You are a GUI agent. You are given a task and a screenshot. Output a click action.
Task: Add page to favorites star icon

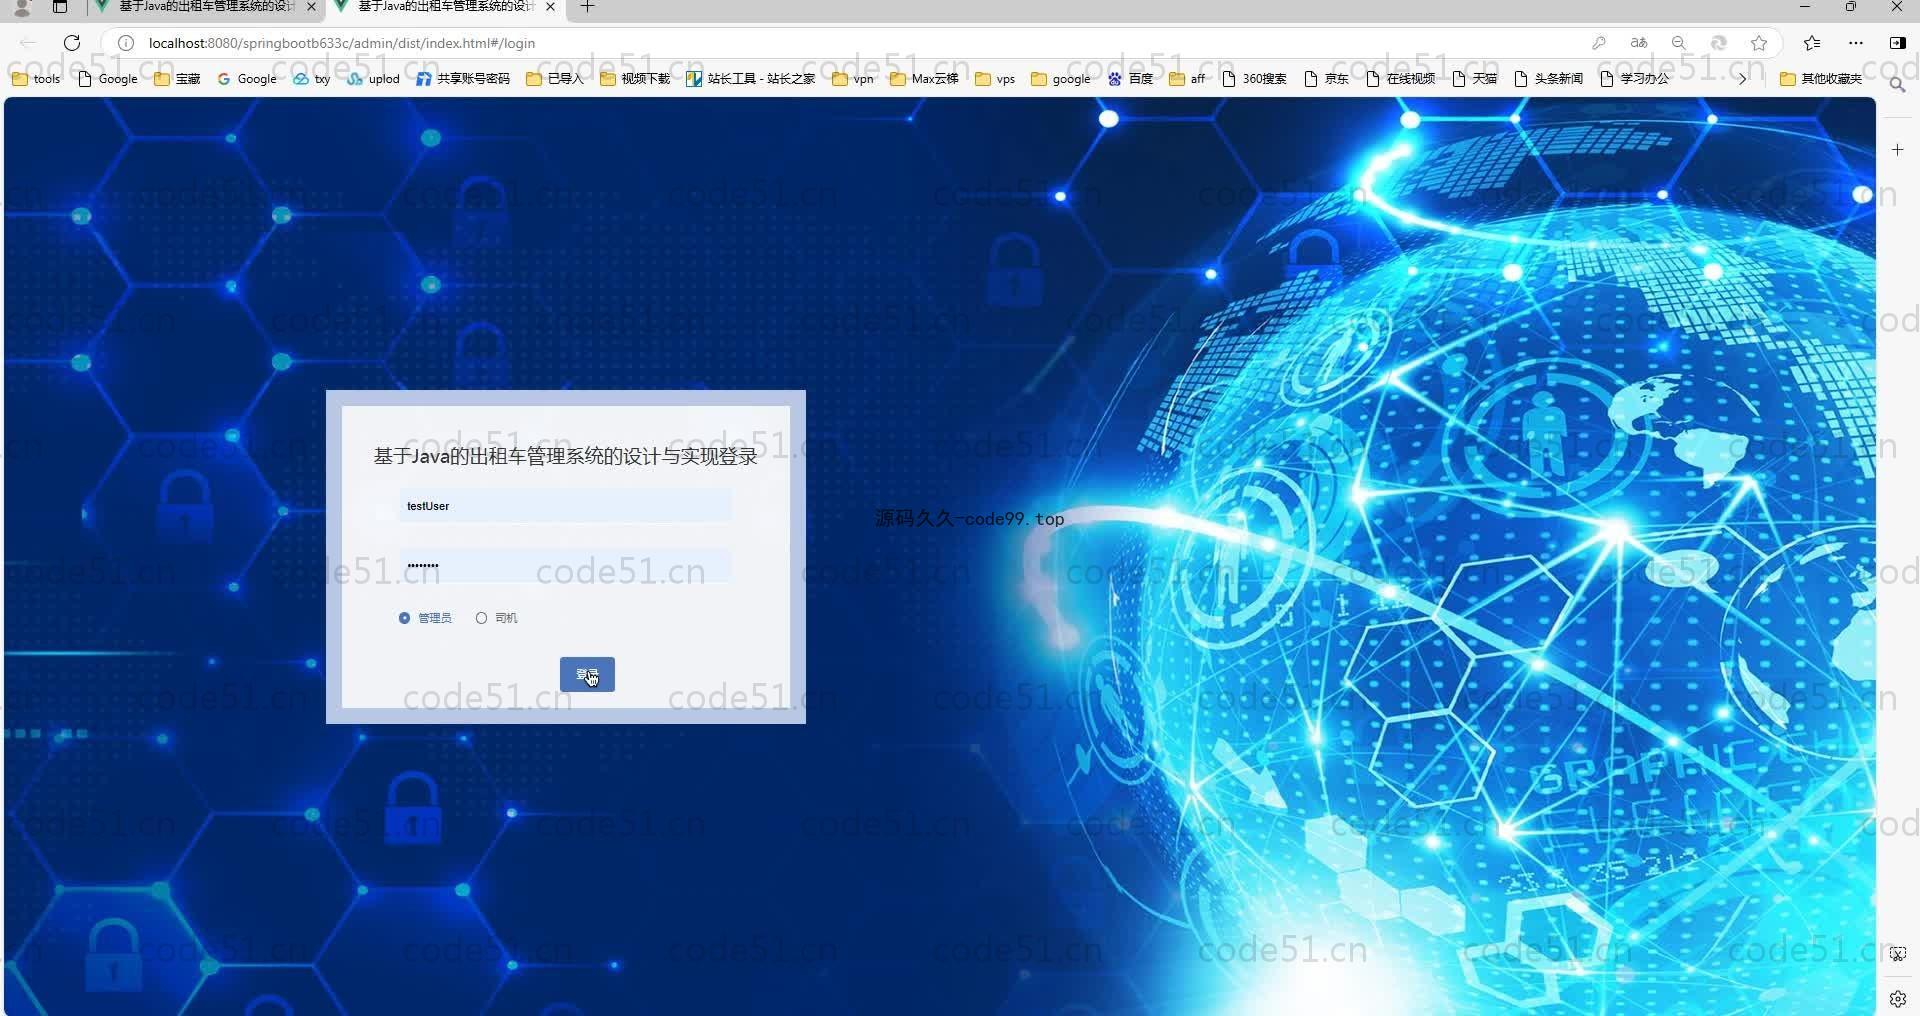point(1759,43)
